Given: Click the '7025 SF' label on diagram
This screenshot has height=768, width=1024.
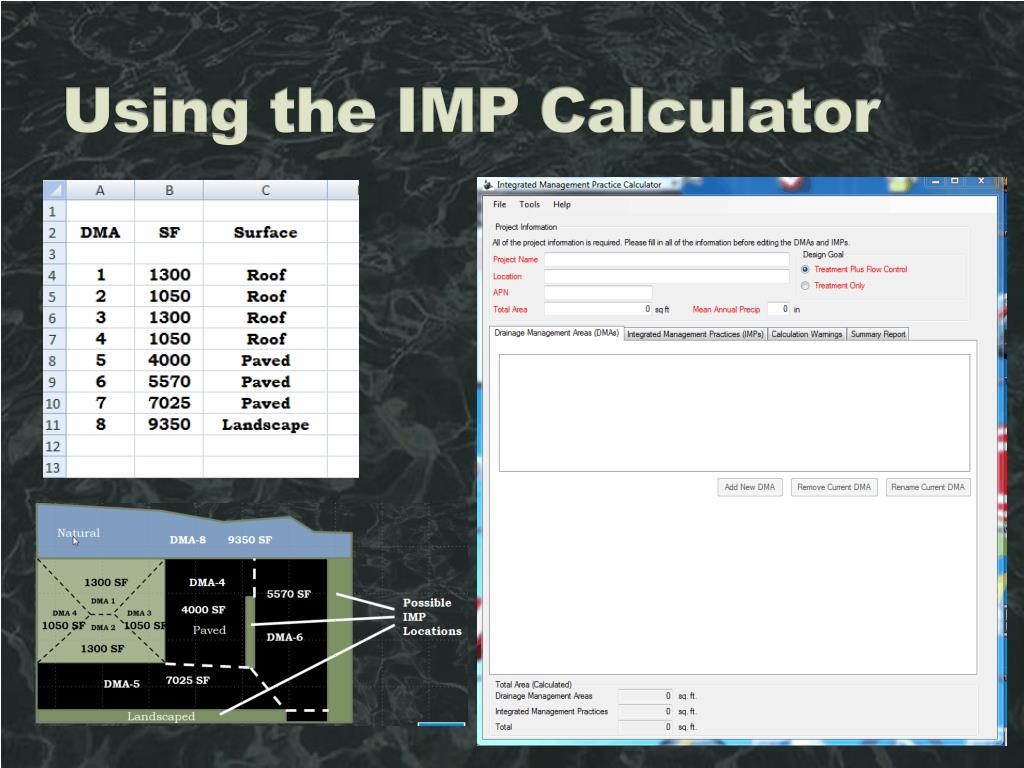Looking at the screenshot, I should 187,680.
